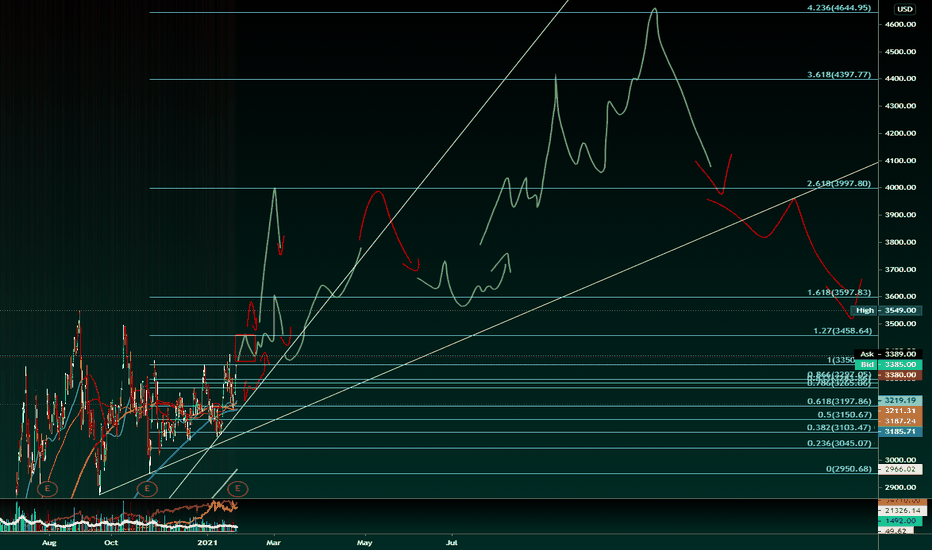
Task: Select the red rectangle drawing on the chart
Action: 245,348
